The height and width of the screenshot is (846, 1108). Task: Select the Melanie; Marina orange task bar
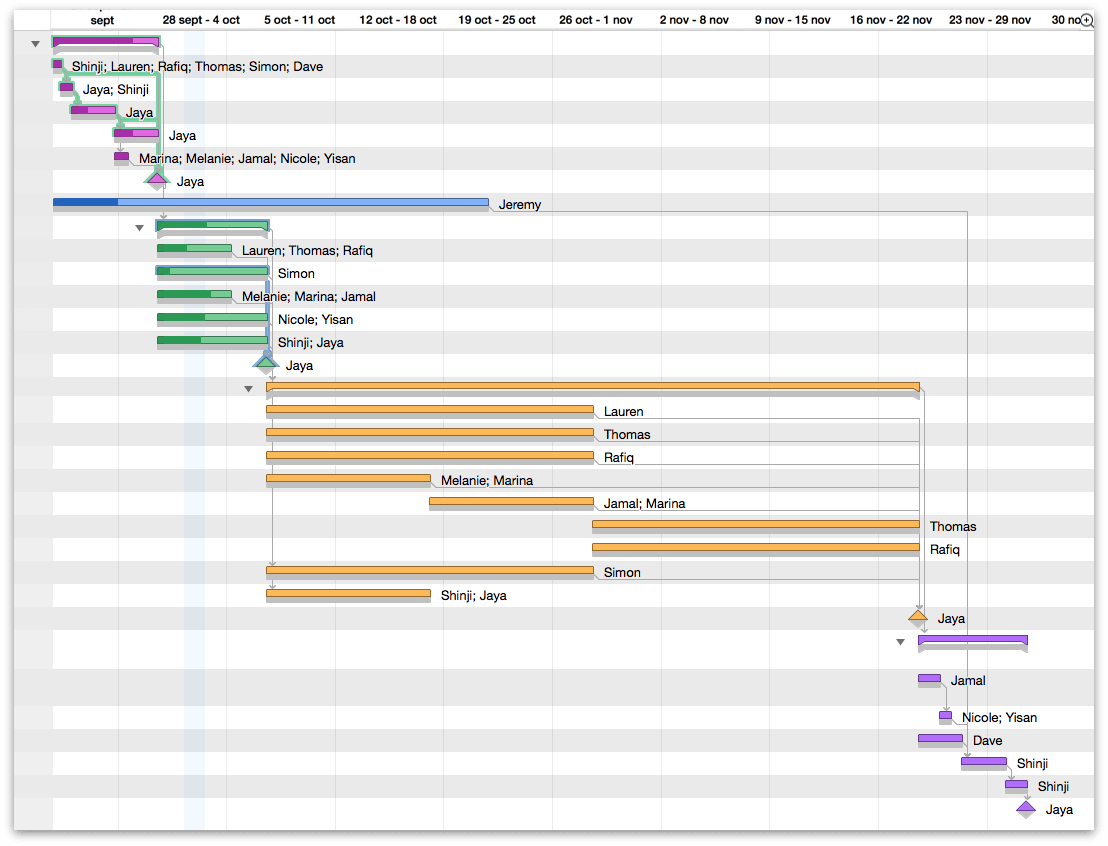tap(349, 479)
